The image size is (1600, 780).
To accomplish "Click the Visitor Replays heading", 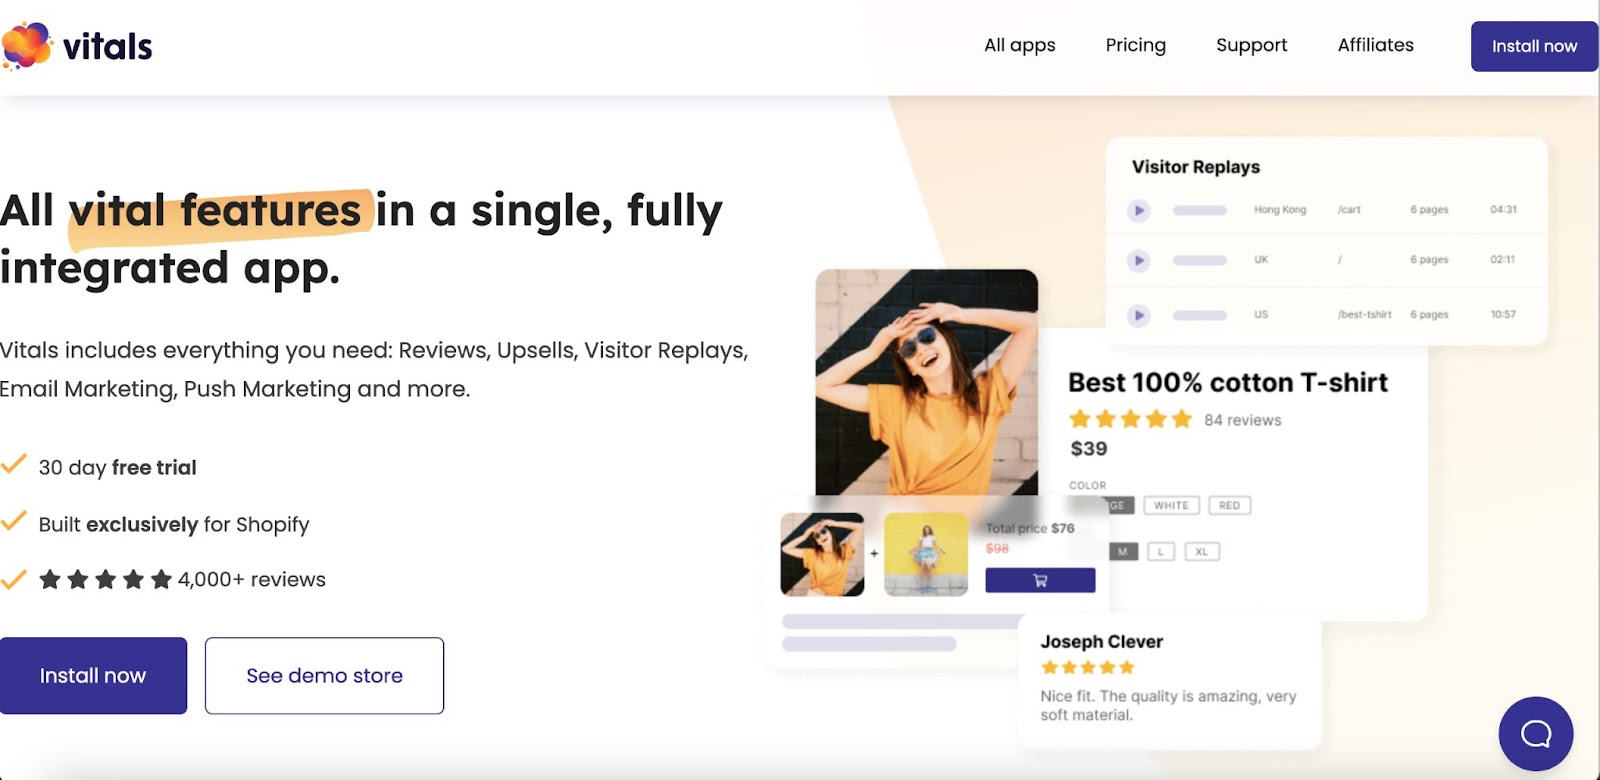I will [1195, 167].
